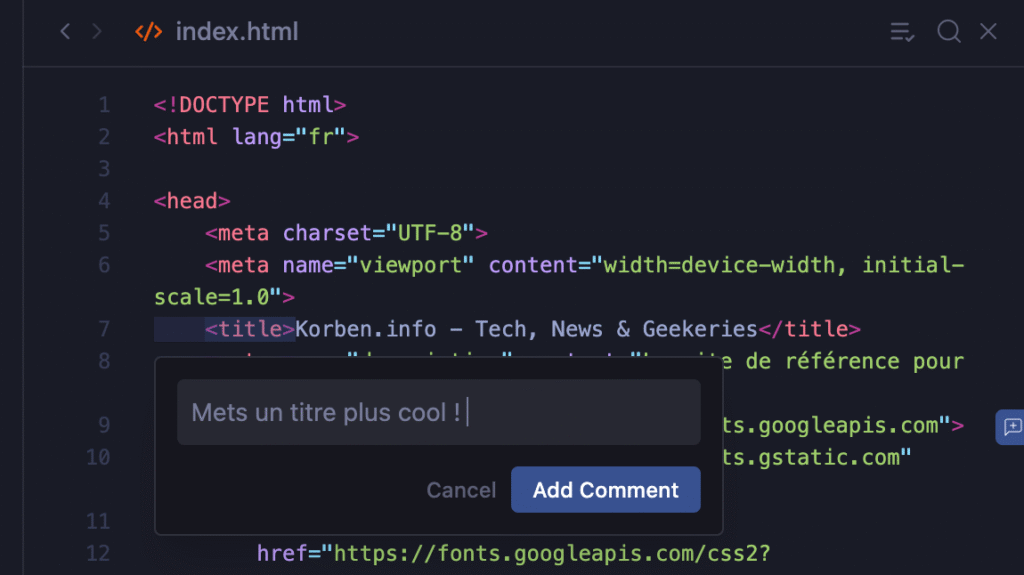This screenshot has width=1024, height=575.
Task: Click line number 1 in the gutter
Action: [104, 105]
